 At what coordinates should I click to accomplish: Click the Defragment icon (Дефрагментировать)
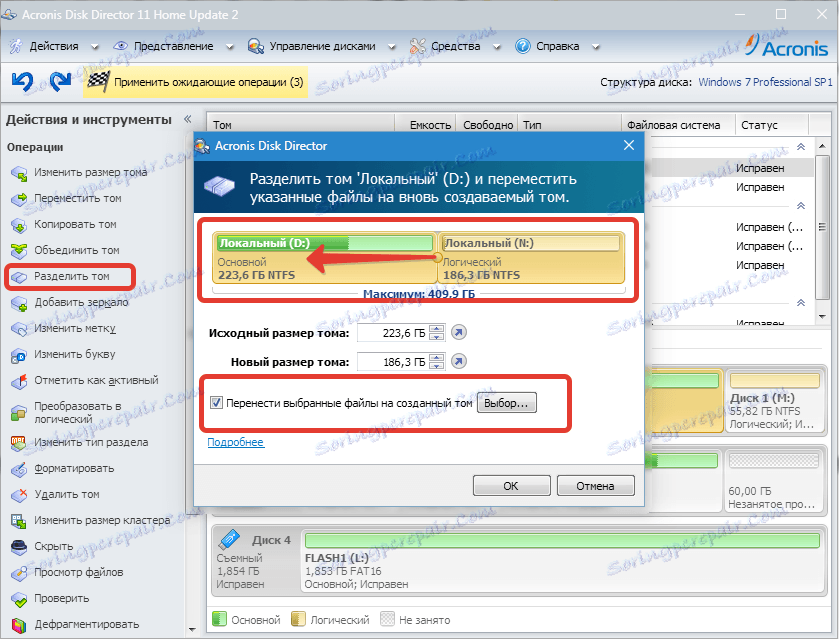pyautogui.click(x=19, y=625)
